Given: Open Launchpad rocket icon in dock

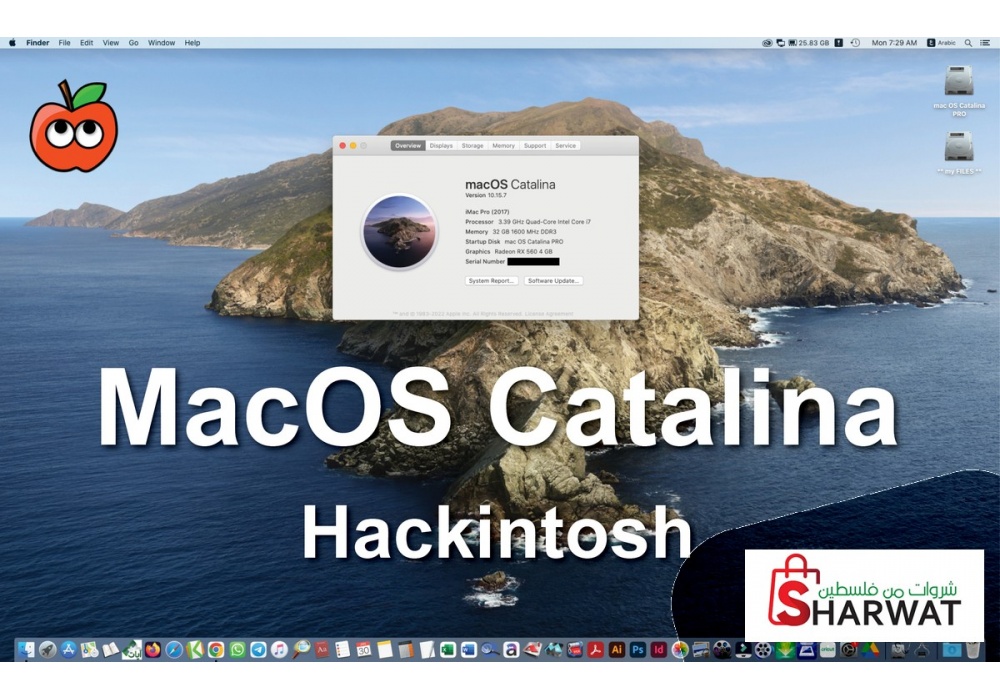Looking at the screenshot, I should click(48, 650).
